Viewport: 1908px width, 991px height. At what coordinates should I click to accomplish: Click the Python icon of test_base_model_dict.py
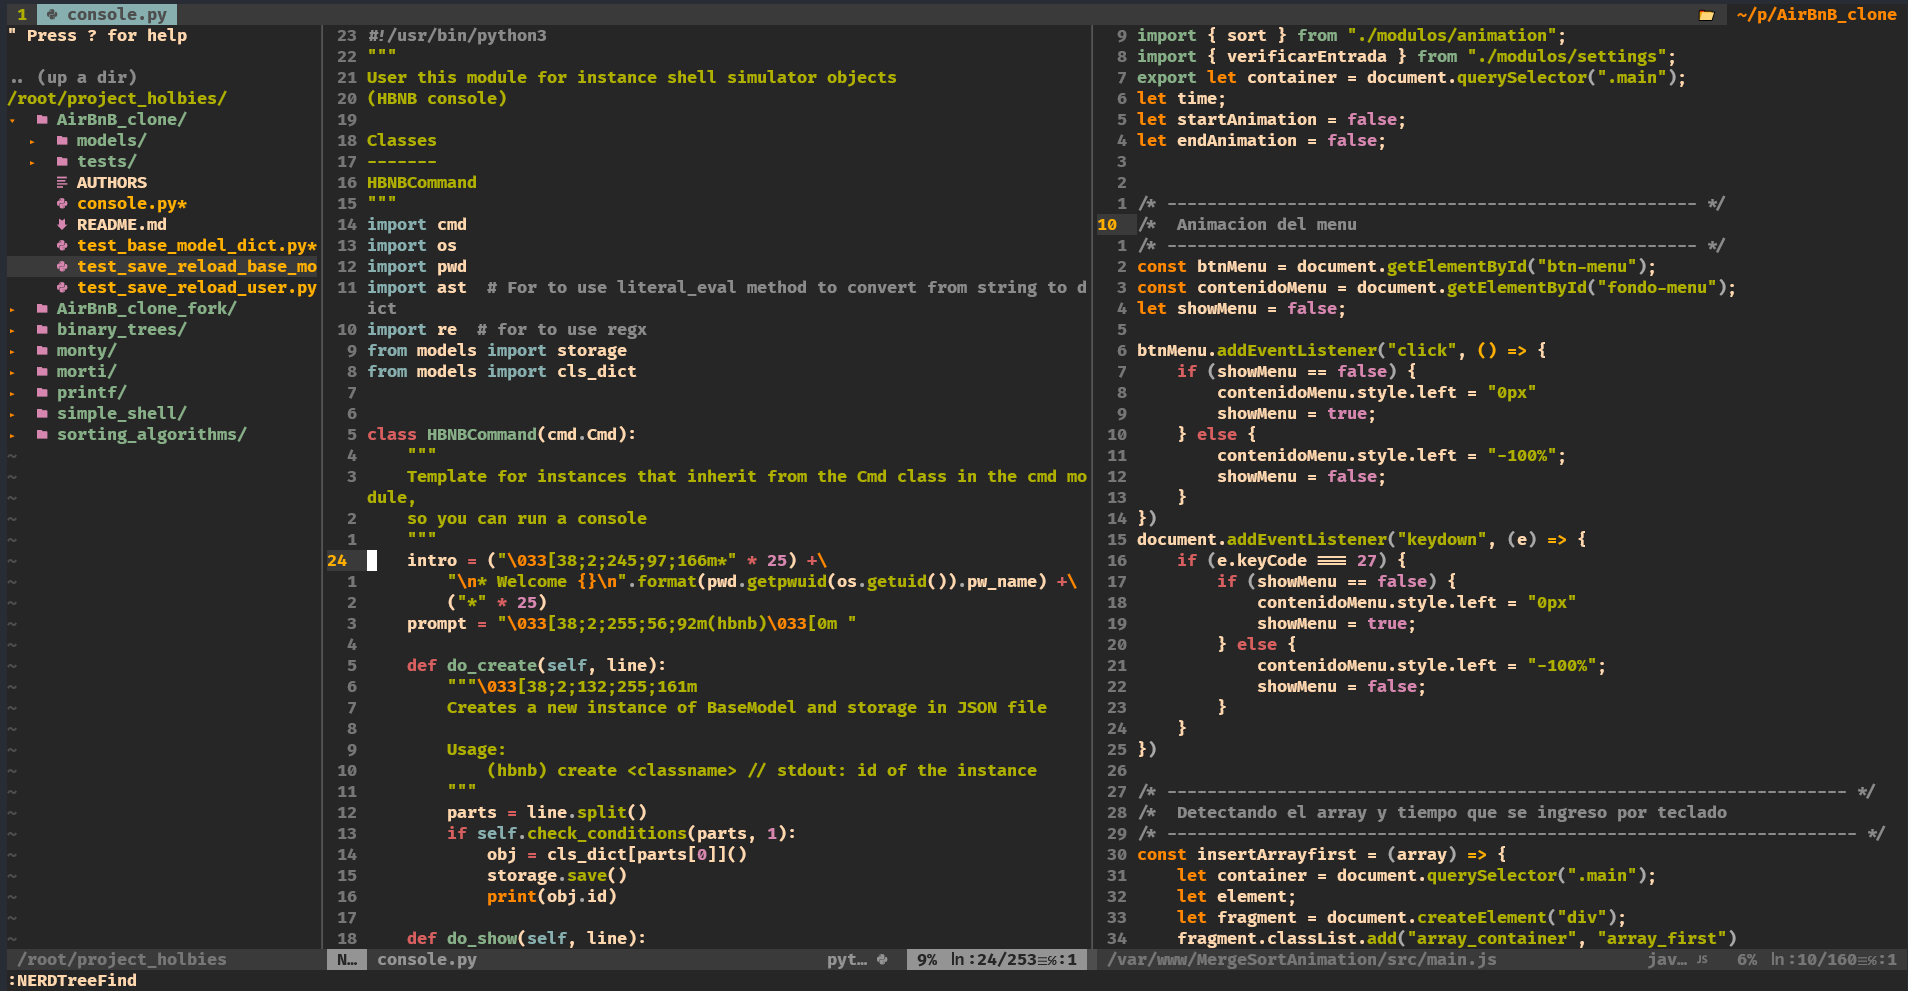pos(62,245)
